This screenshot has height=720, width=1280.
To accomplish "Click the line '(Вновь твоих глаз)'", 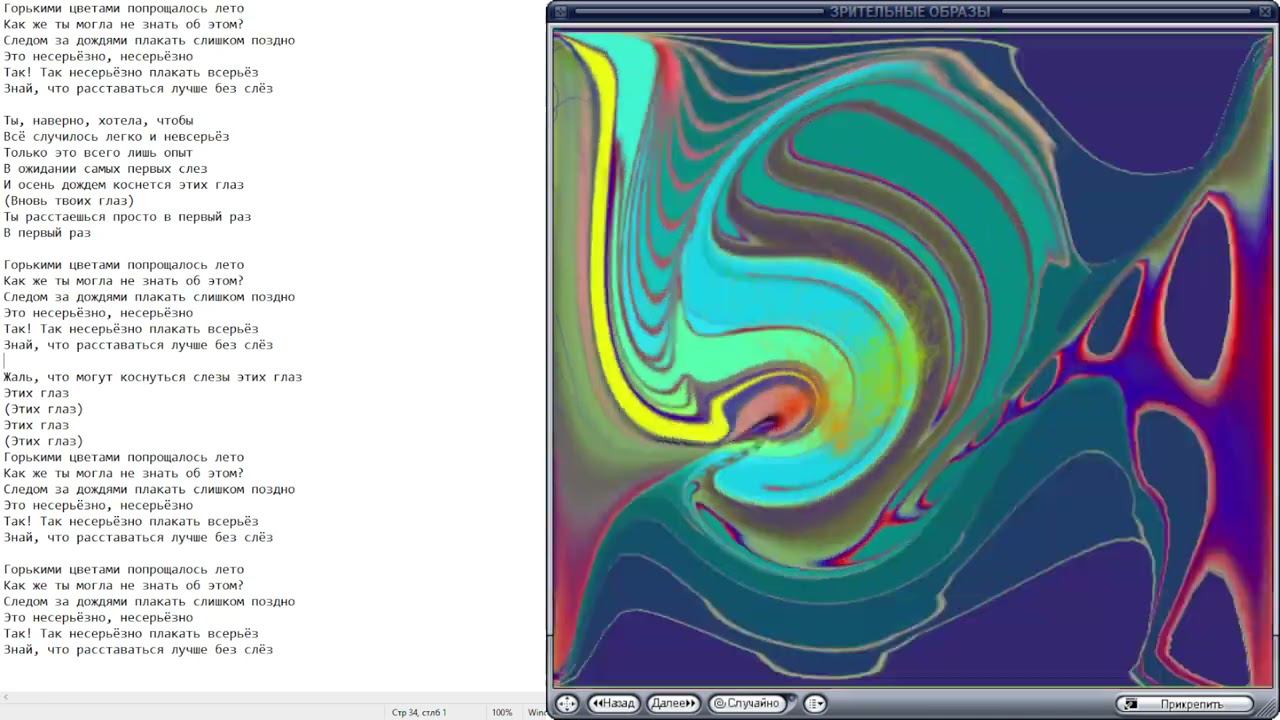I will (69, 201).
